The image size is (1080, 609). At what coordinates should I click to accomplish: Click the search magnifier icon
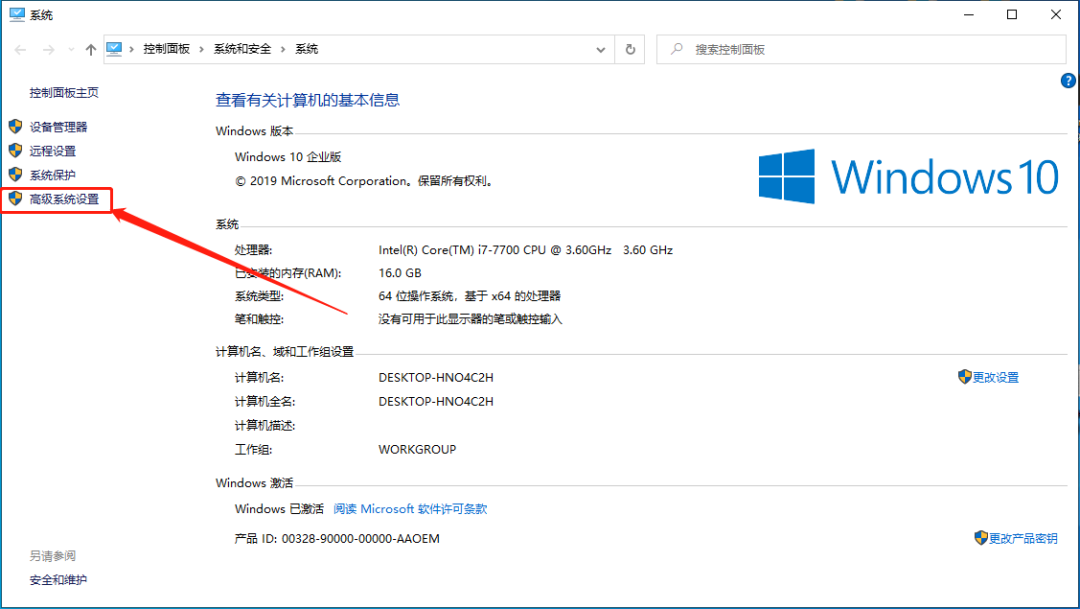[677, 49]
